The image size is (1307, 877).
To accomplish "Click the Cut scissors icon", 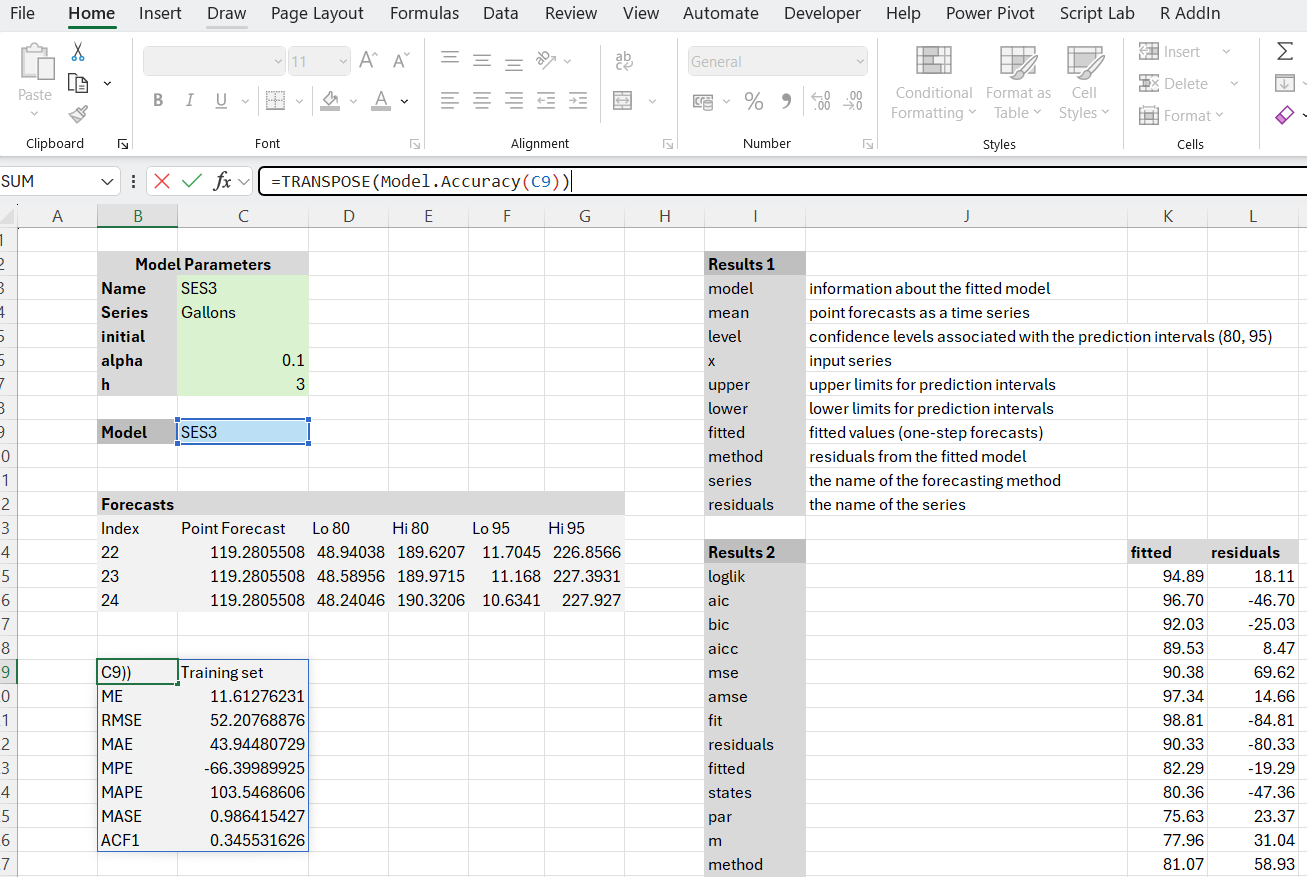I will pos(78,52).
